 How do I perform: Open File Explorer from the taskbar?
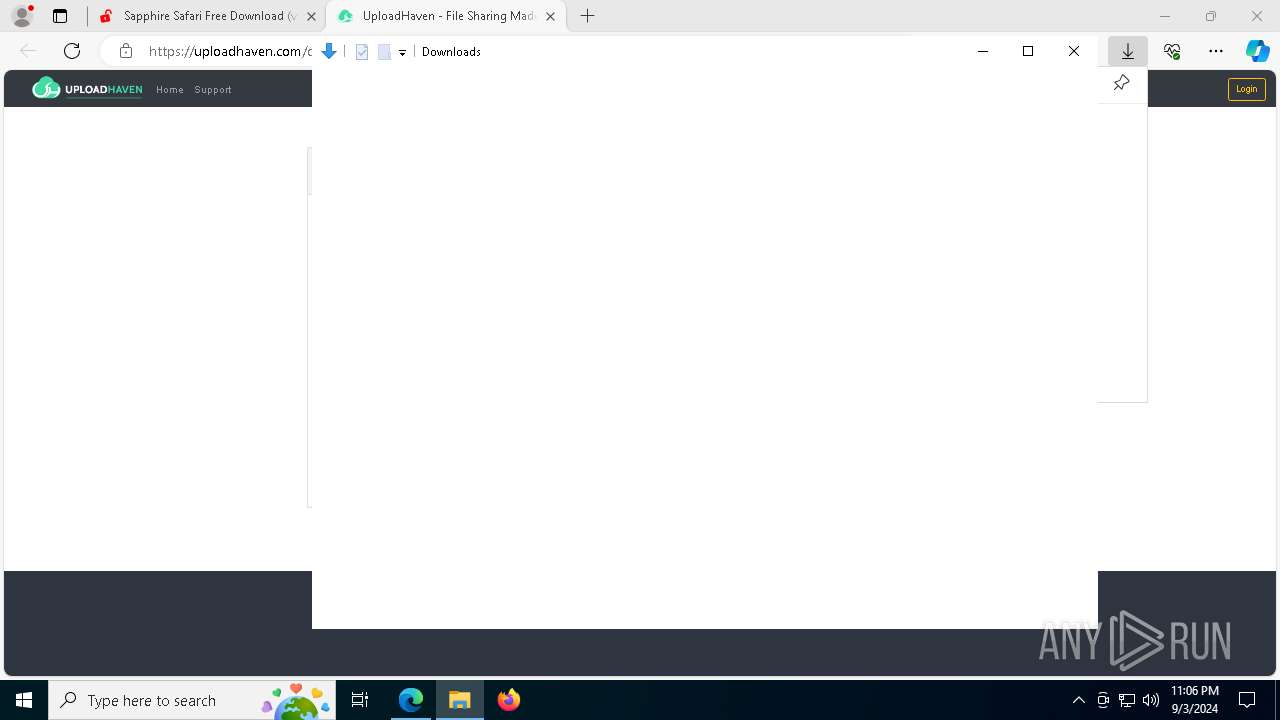tap(459, 700)
